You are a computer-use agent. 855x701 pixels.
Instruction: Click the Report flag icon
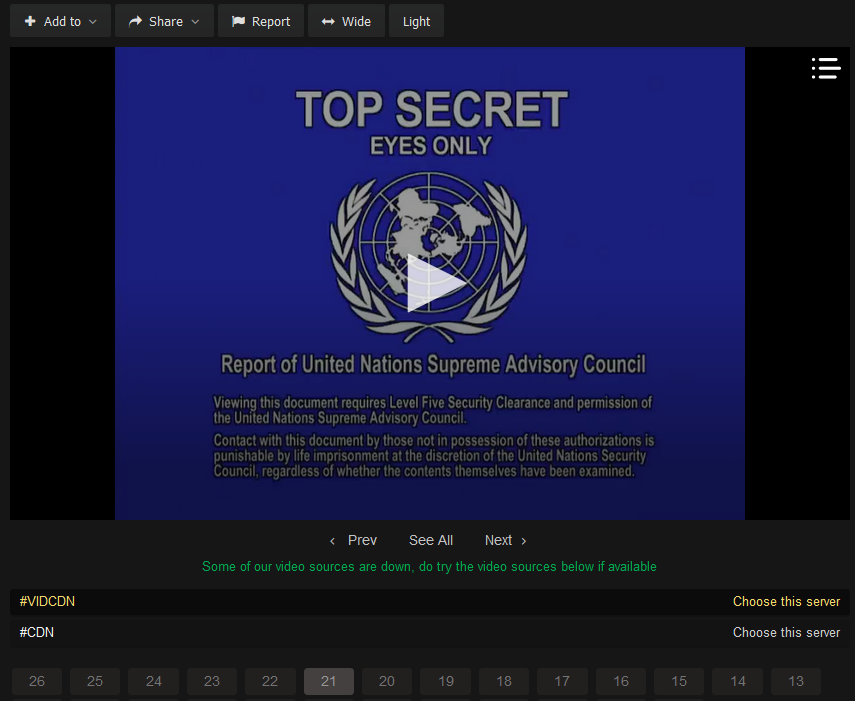click(x=238, y=21)
